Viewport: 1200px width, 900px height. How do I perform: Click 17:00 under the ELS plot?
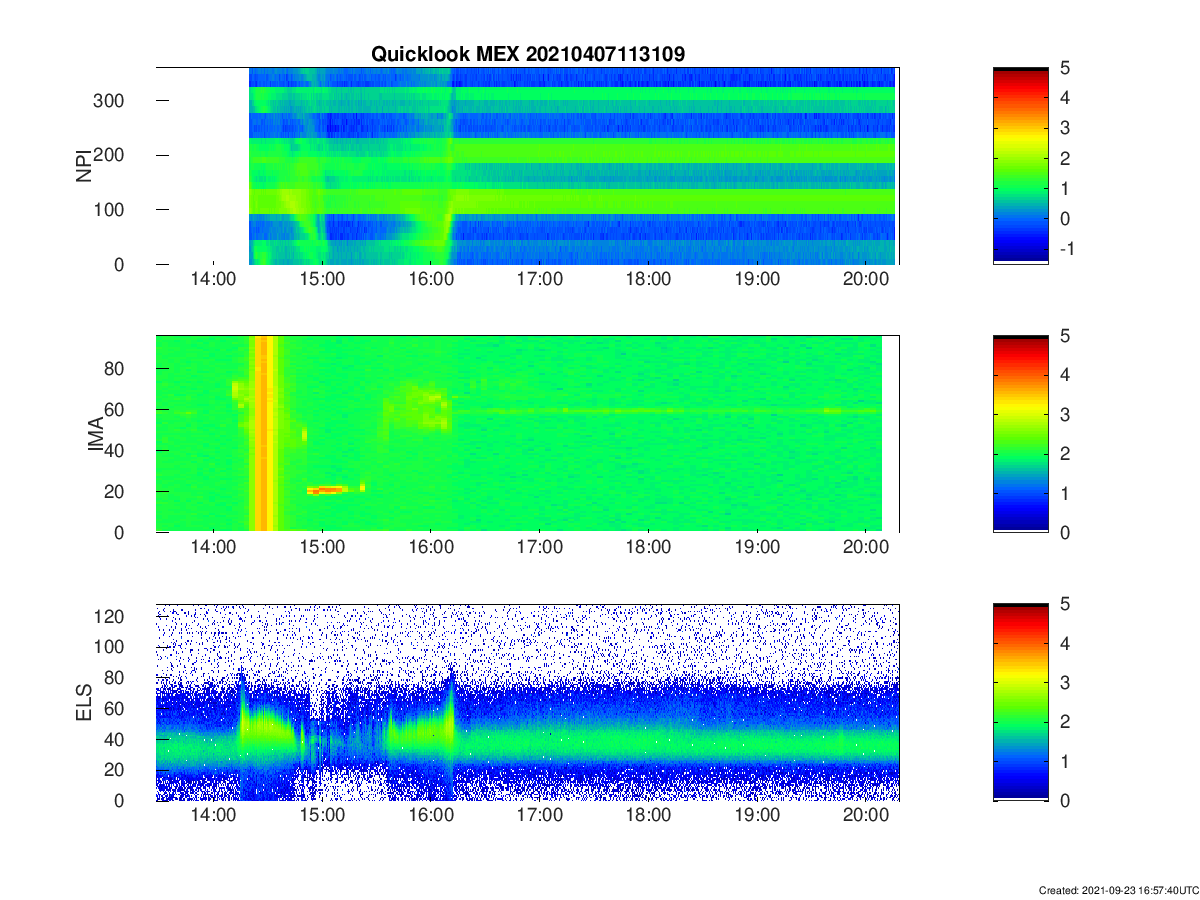540,816
